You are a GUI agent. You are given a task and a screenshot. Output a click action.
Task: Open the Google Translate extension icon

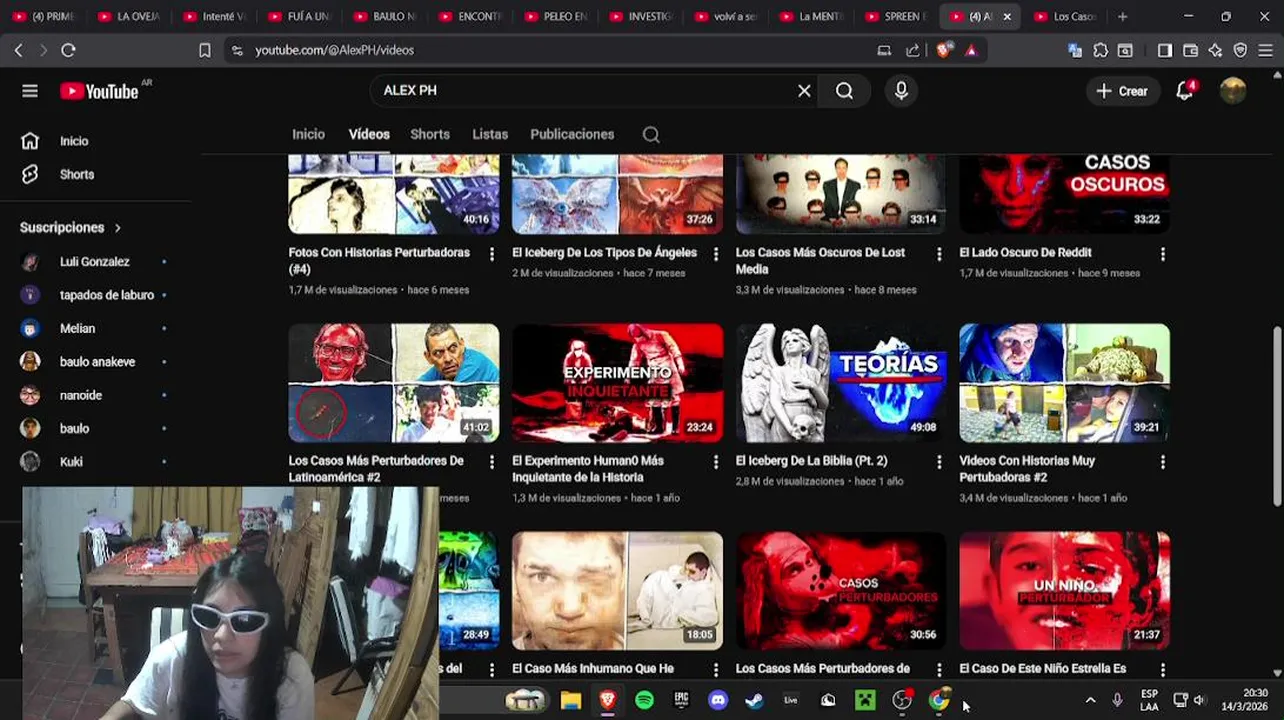[x=1075, y=50]
